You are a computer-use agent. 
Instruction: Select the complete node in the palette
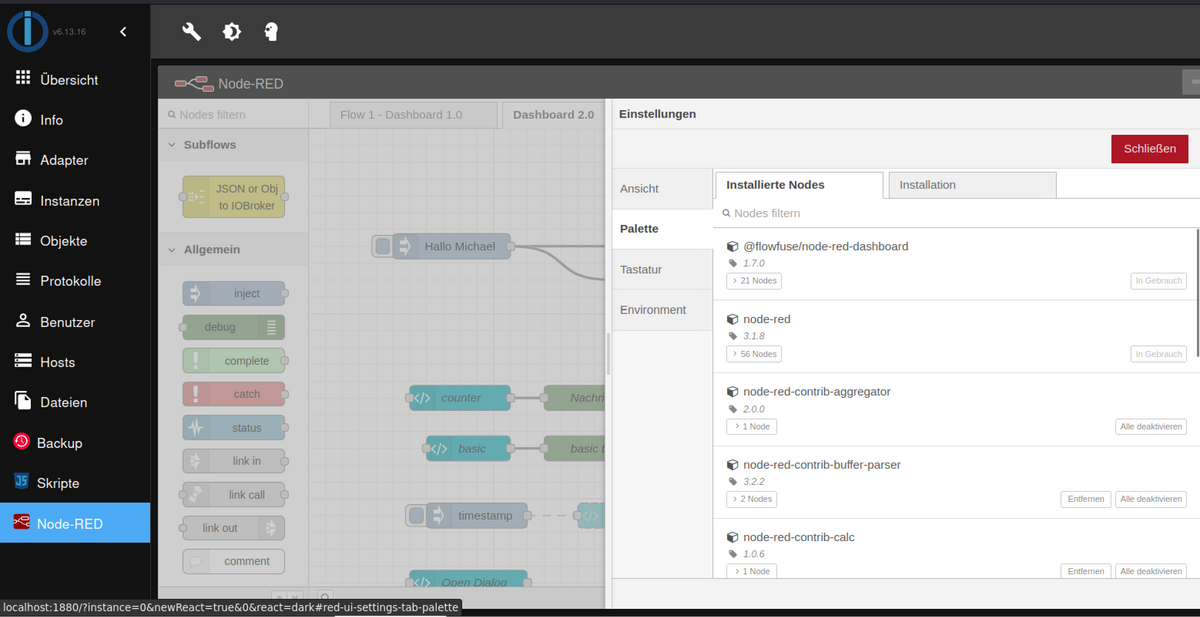(x=234, y=361)
